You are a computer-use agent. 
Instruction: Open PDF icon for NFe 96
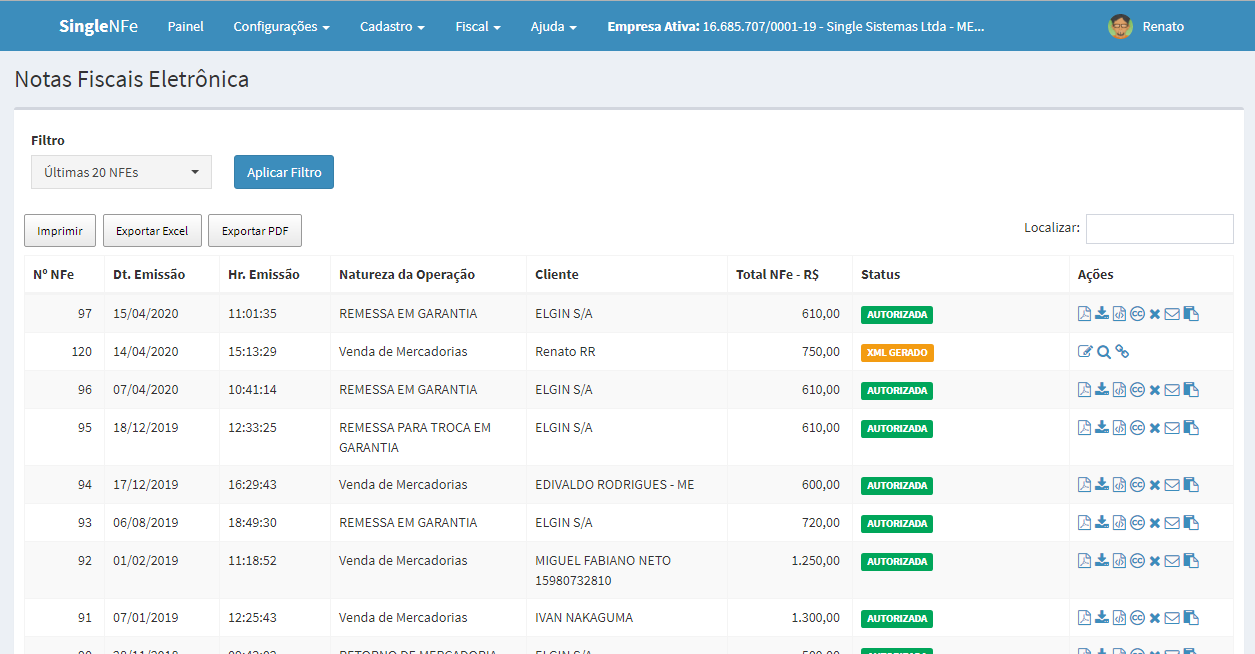tap(1084, 390)
